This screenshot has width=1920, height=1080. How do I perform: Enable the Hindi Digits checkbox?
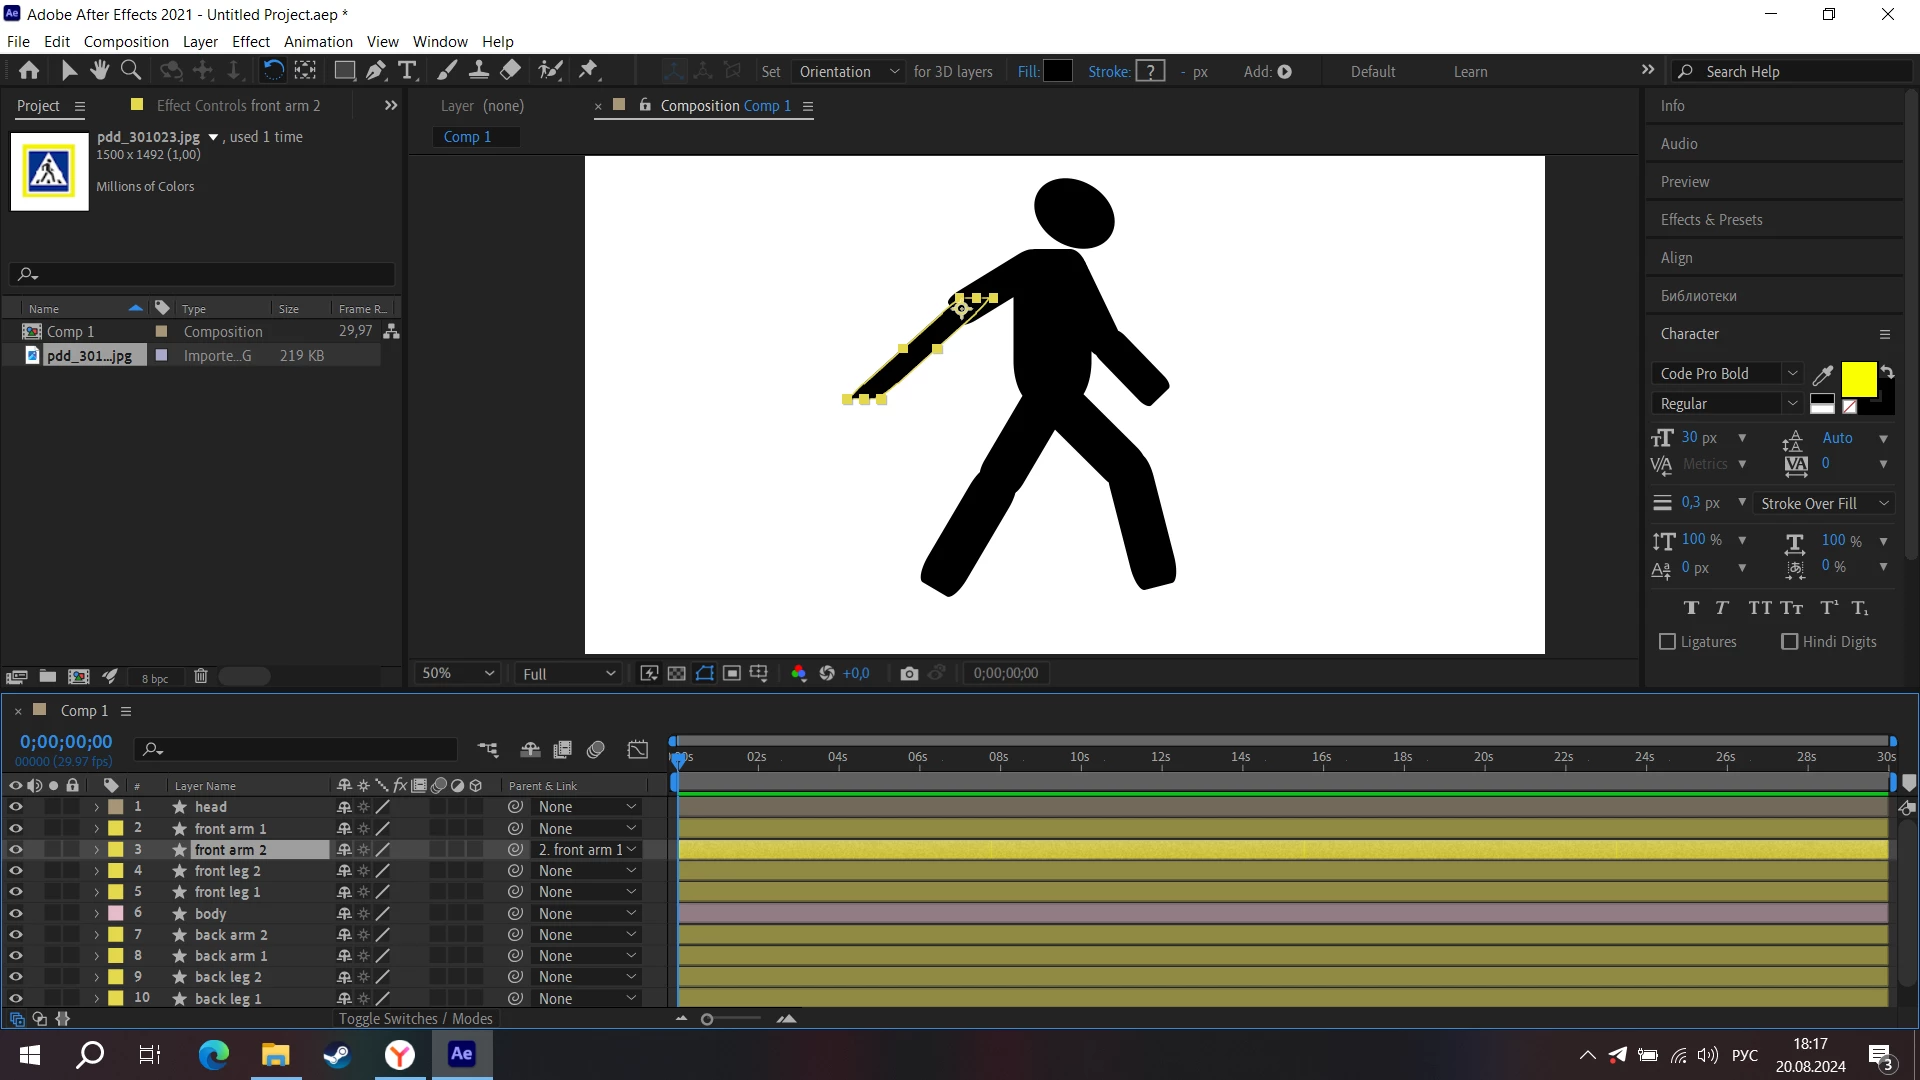(x=1790, y=642)
